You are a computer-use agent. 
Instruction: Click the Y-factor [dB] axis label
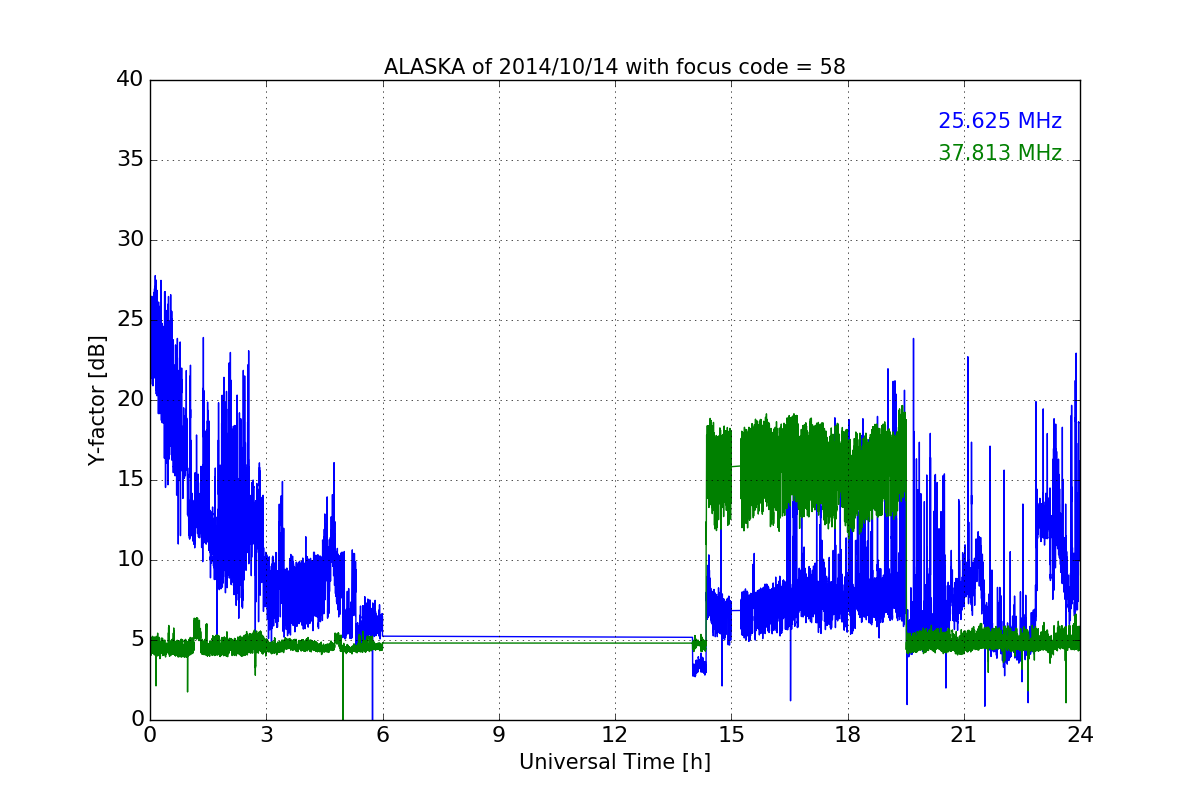(97, 400)
